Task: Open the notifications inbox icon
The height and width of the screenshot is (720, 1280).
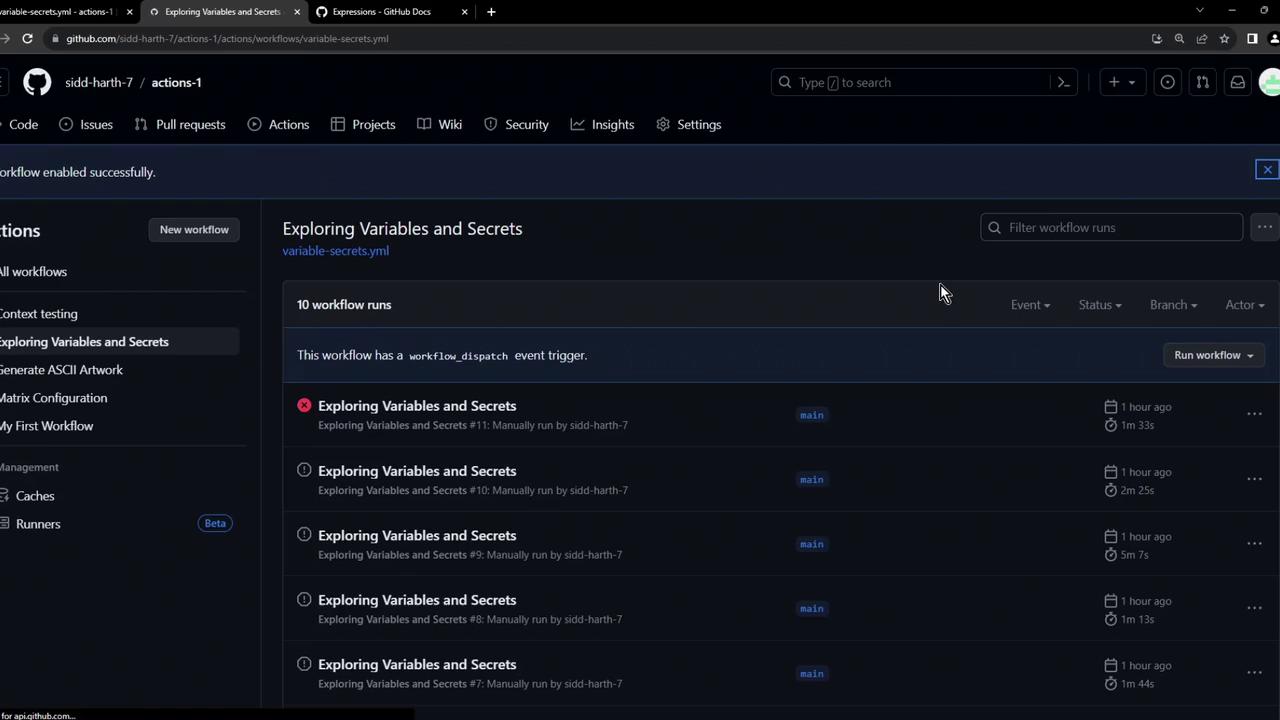Action: 1237,82
